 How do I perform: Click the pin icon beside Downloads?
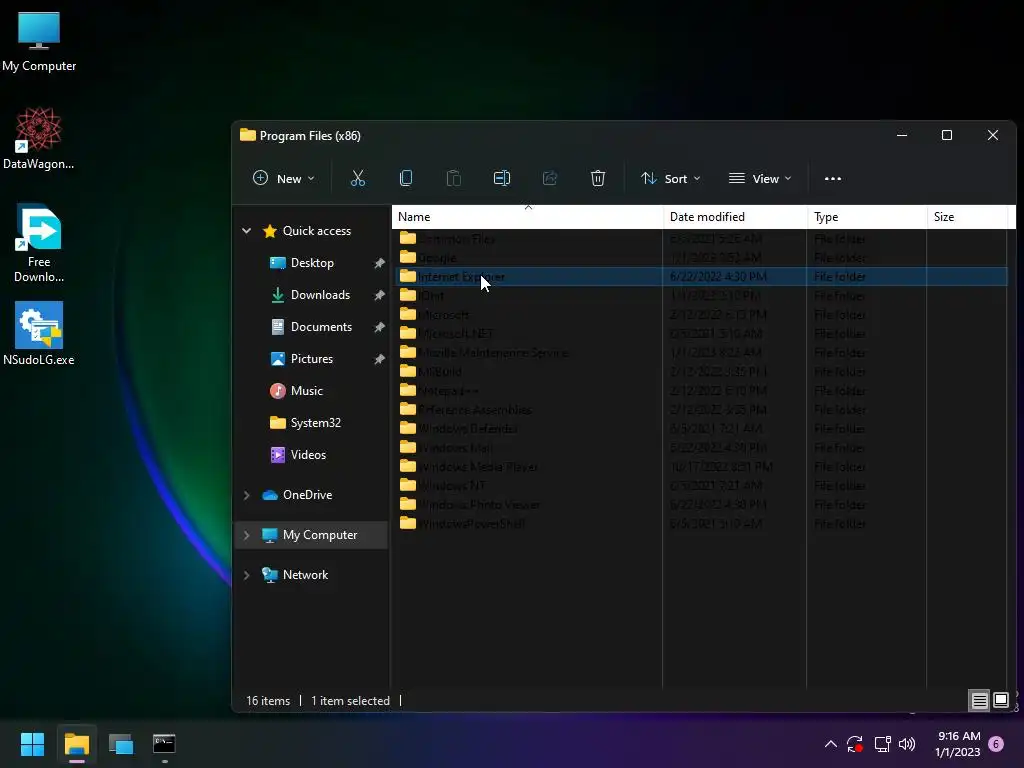pos(379,295)
